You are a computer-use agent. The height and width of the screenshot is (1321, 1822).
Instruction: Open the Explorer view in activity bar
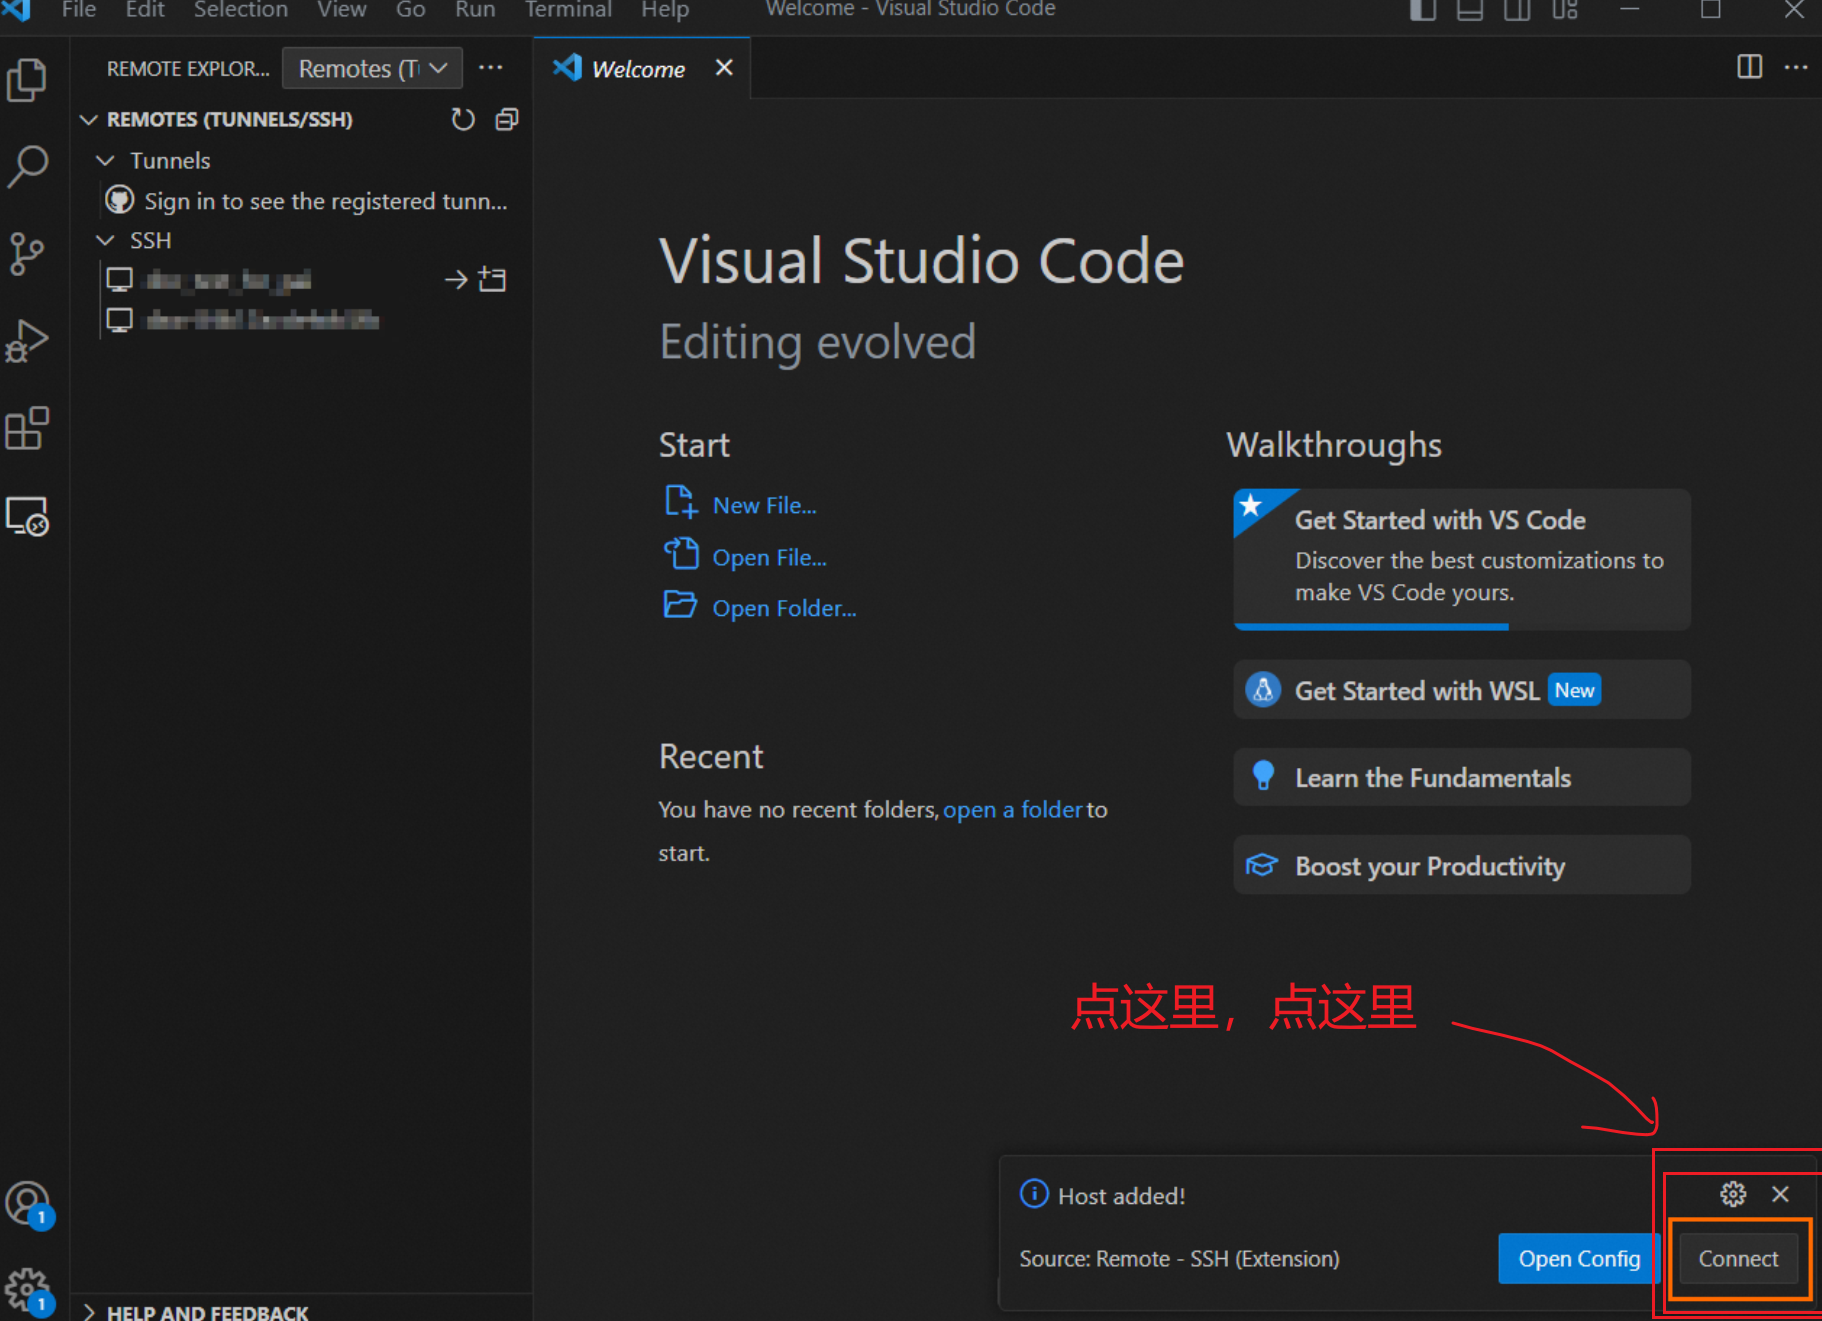[x=27, y=80]
